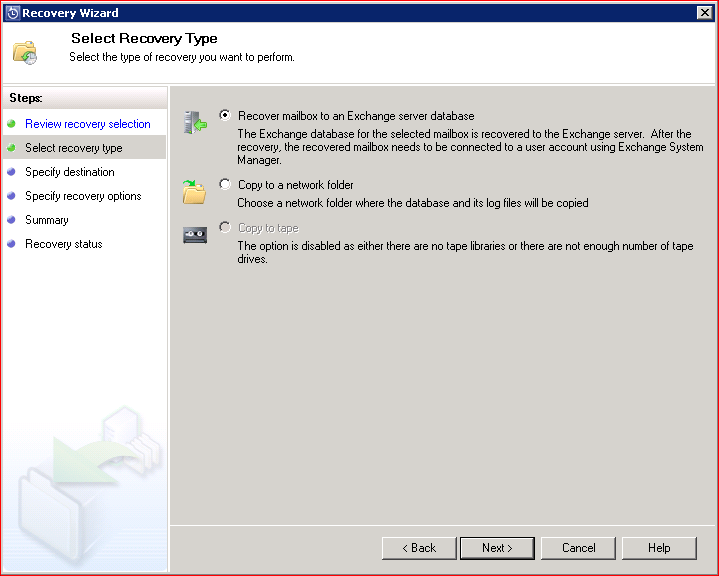This screenshot has width=719, height=576.
Task: Click the Recovery Wizard header folder icon
Action: [x=26, y=53]
